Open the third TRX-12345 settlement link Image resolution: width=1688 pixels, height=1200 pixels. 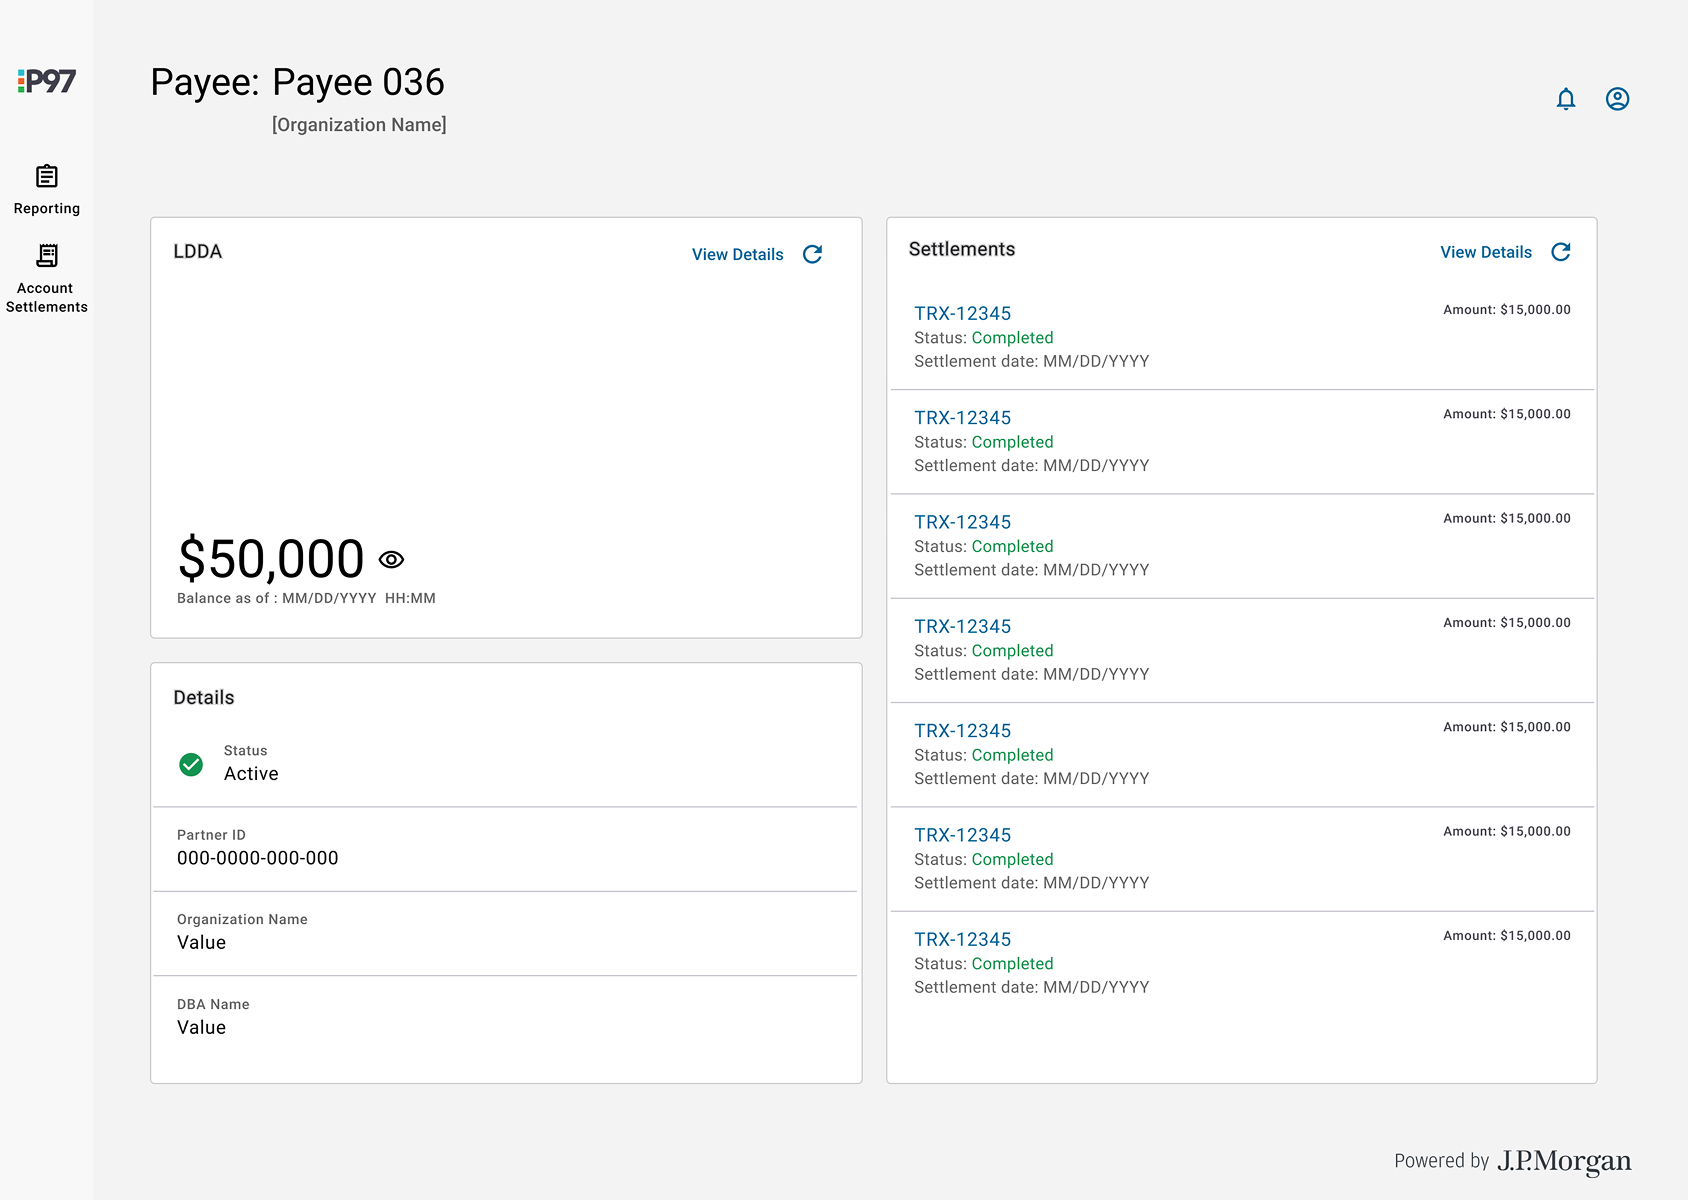pos(962,522)
